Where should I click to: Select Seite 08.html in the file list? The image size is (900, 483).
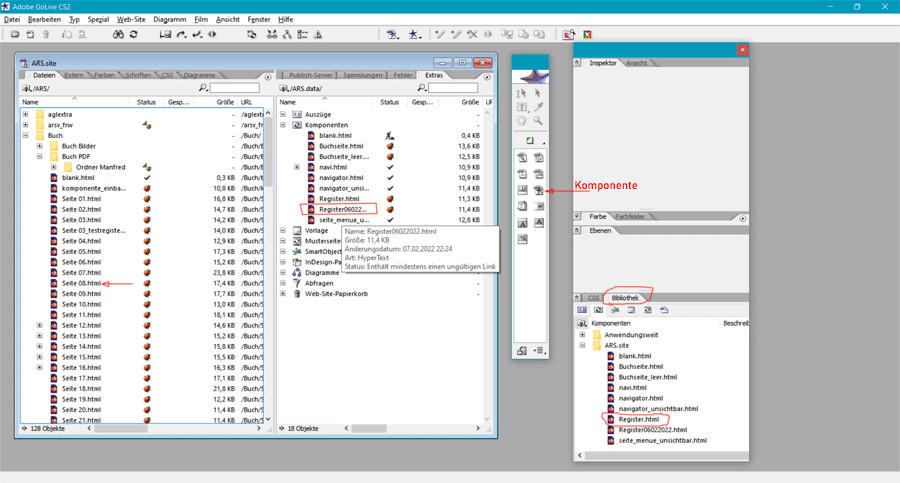click(x=81, y=283)
